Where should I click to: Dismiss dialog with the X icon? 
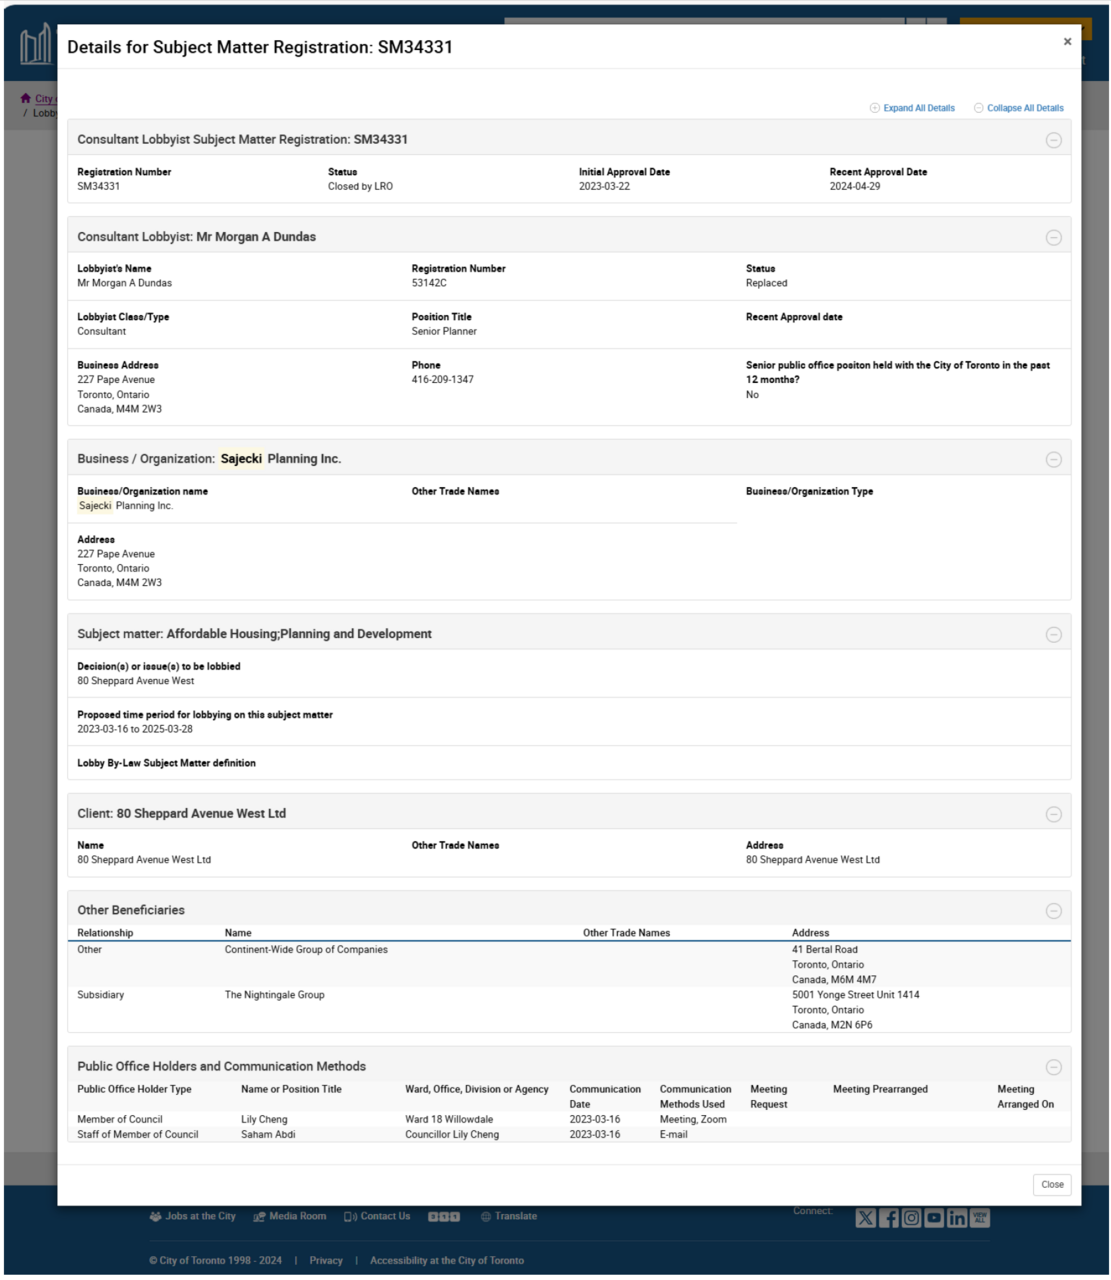coord(1067,42)
